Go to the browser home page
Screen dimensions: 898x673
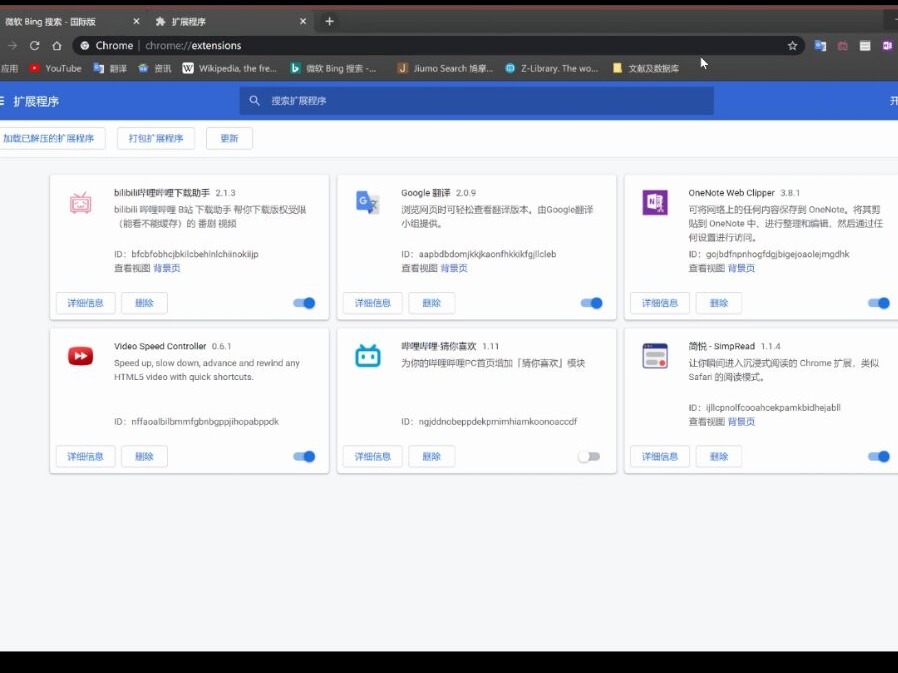pyautogui.click(x=57, y=46)
